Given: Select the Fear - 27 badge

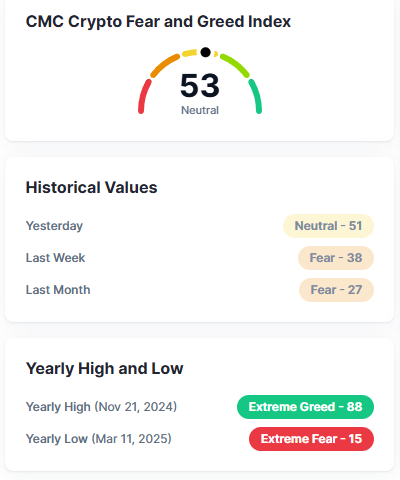Looking at the screenshot, I should (336, 290).
